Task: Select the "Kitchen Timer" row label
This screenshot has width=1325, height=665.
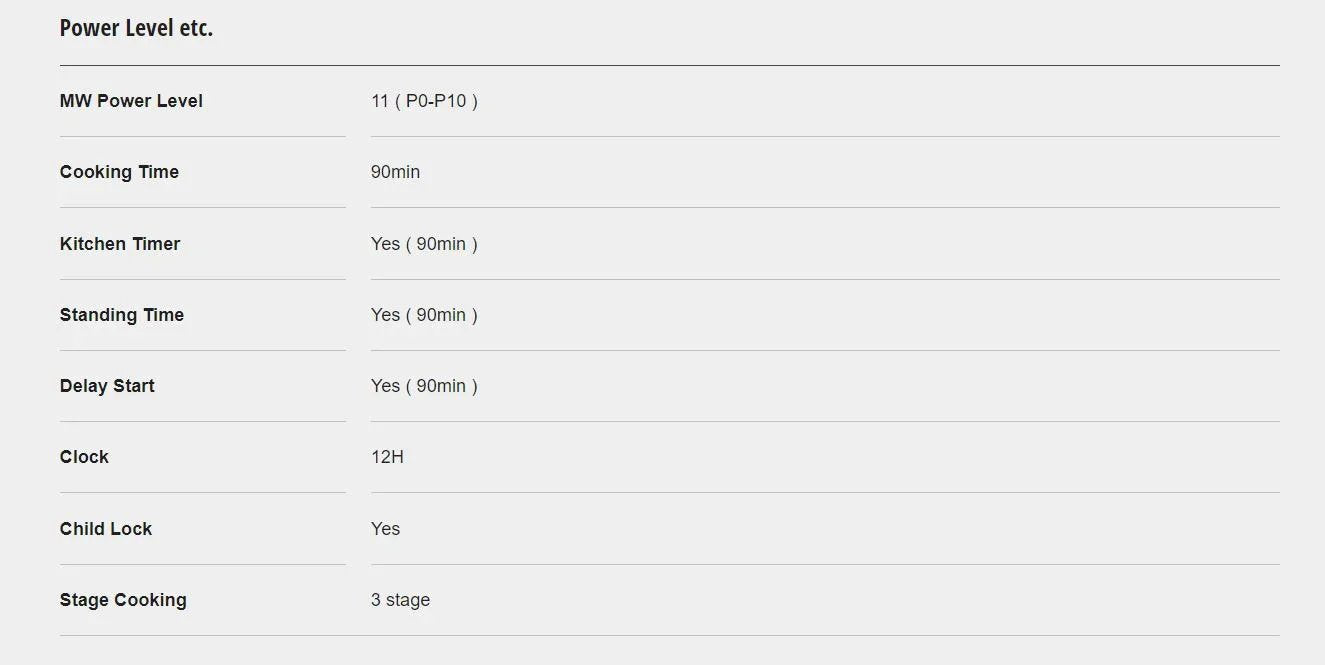Action: tap(120, 244)
